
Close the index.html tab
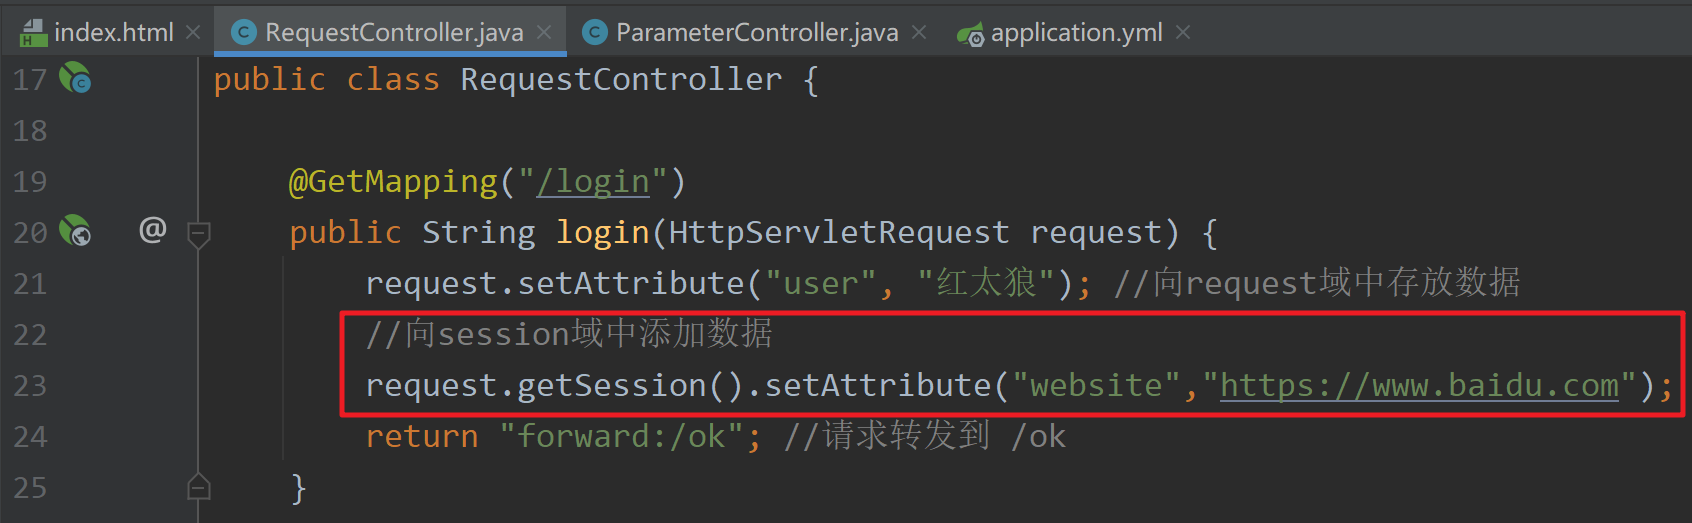tap(194, 33)
